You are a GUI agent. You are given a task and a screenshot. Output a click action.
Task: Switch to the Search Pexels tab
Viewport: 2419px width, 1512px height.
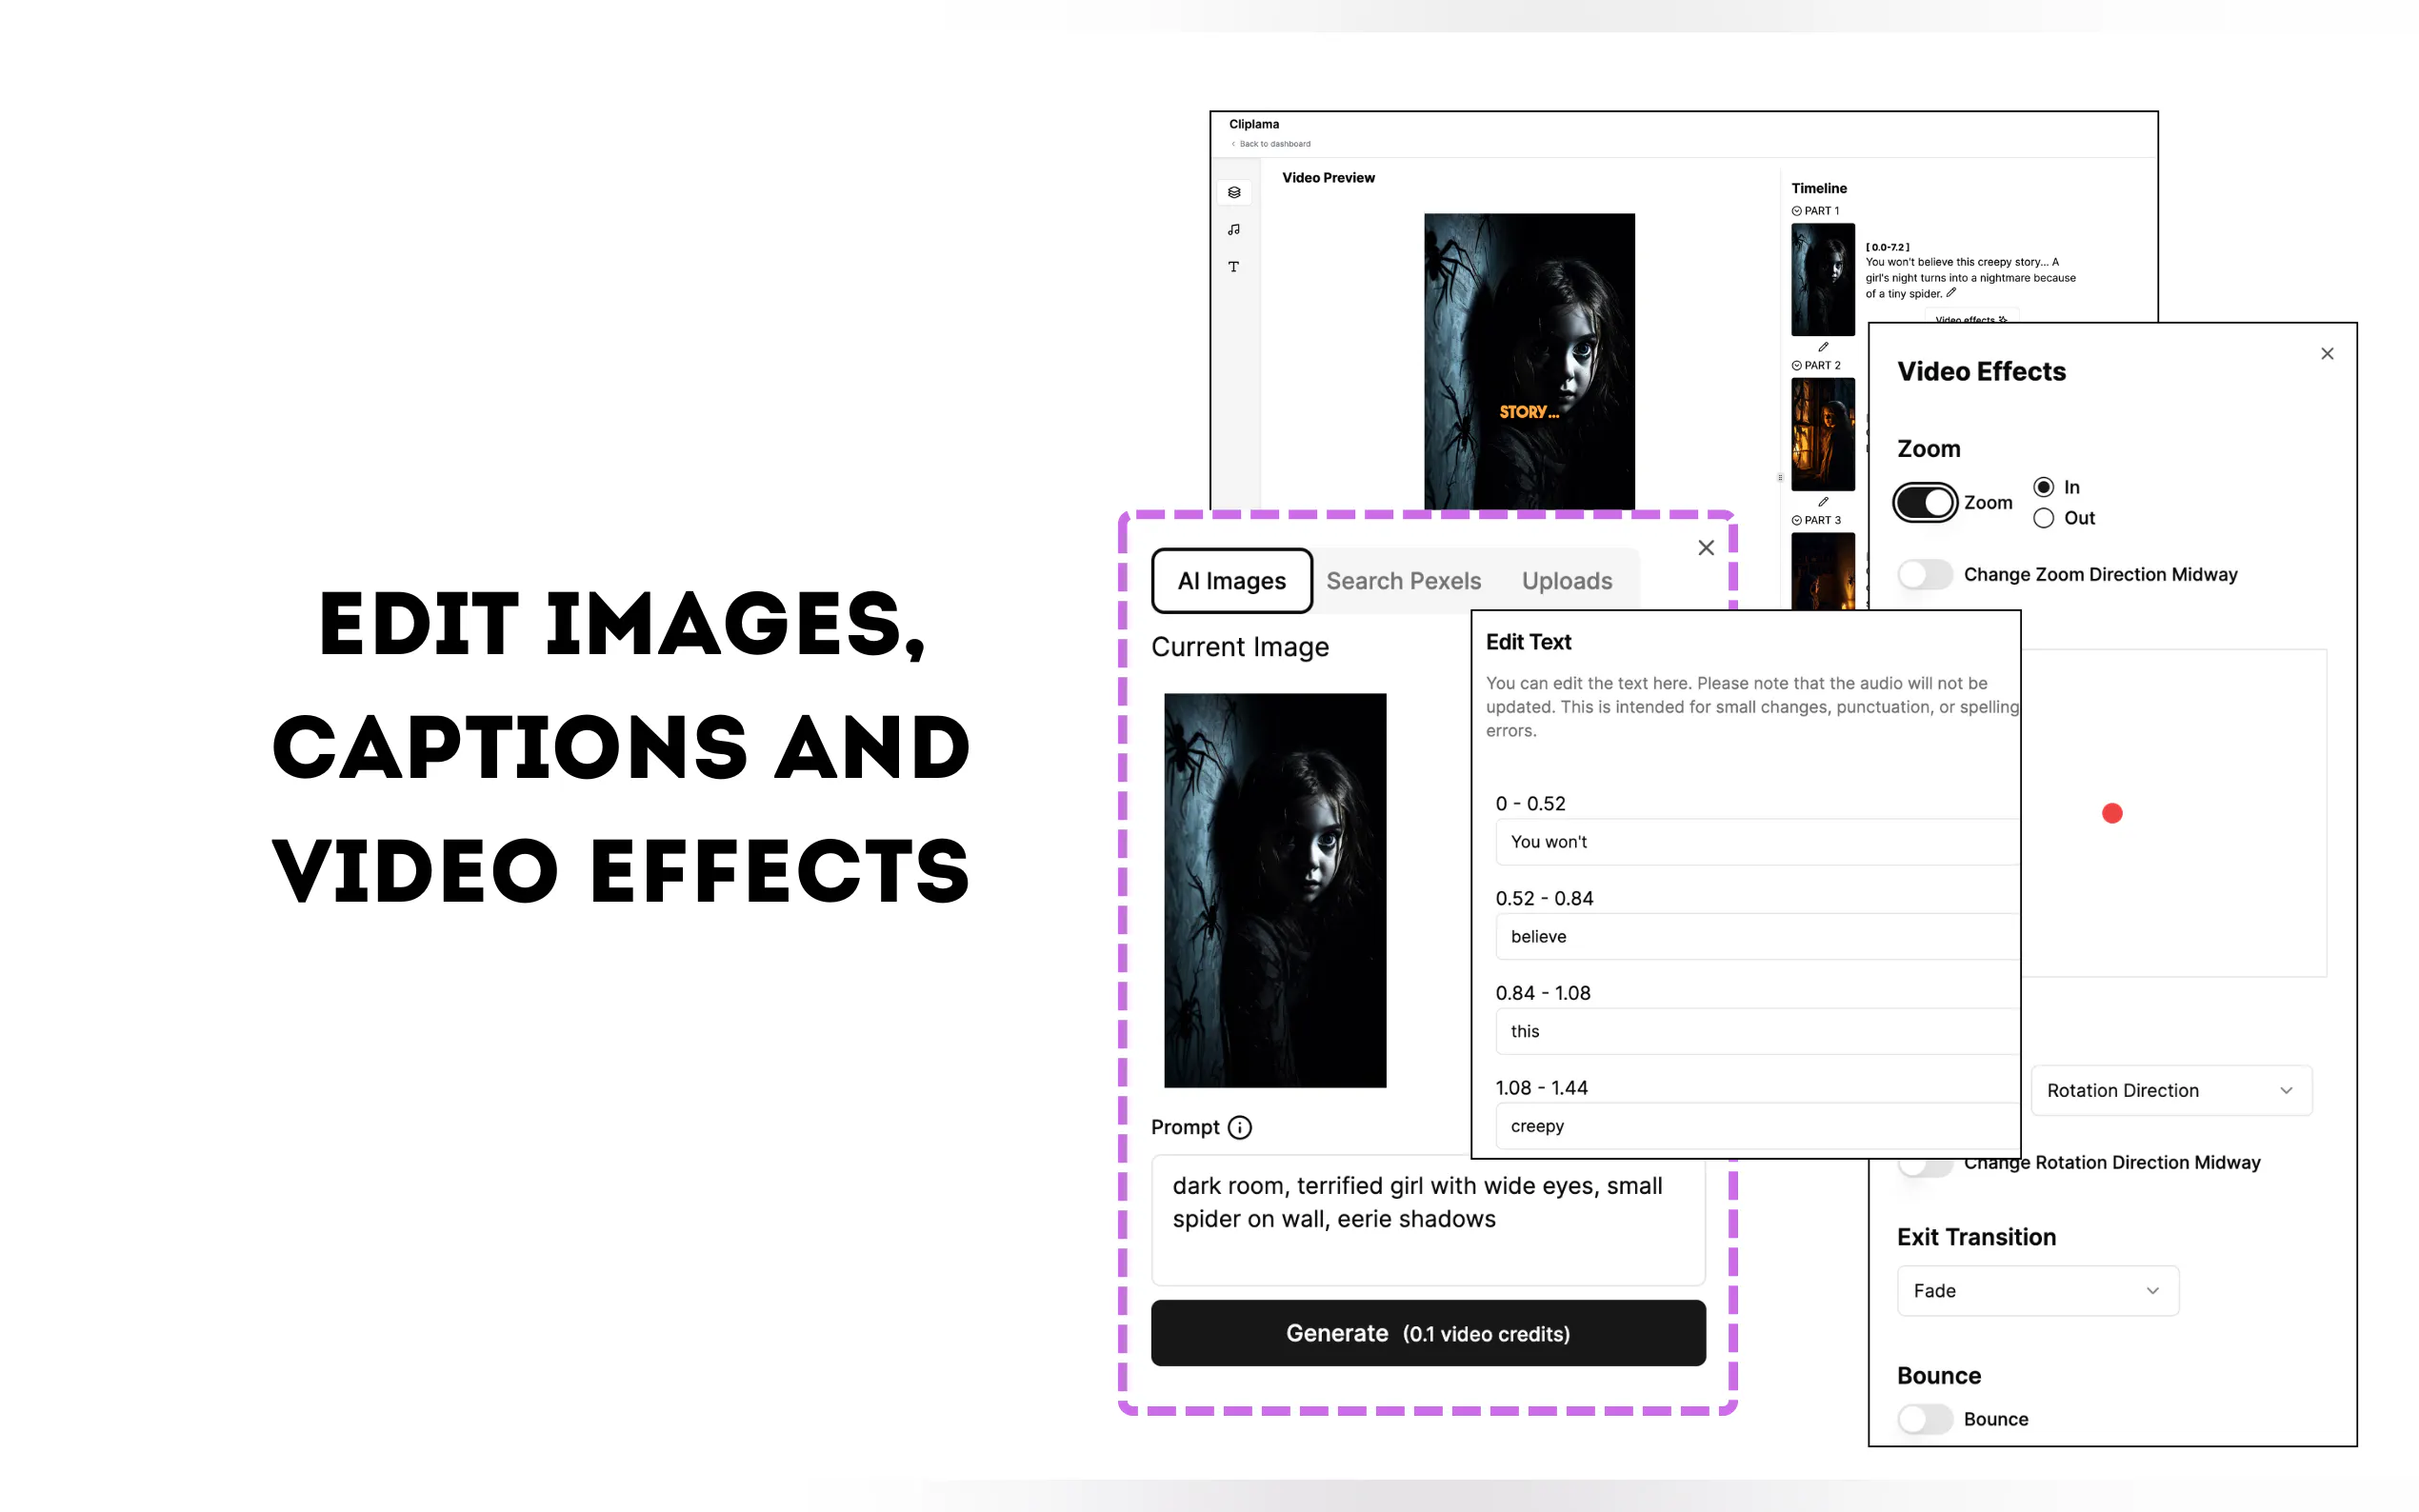(1403, 581)
